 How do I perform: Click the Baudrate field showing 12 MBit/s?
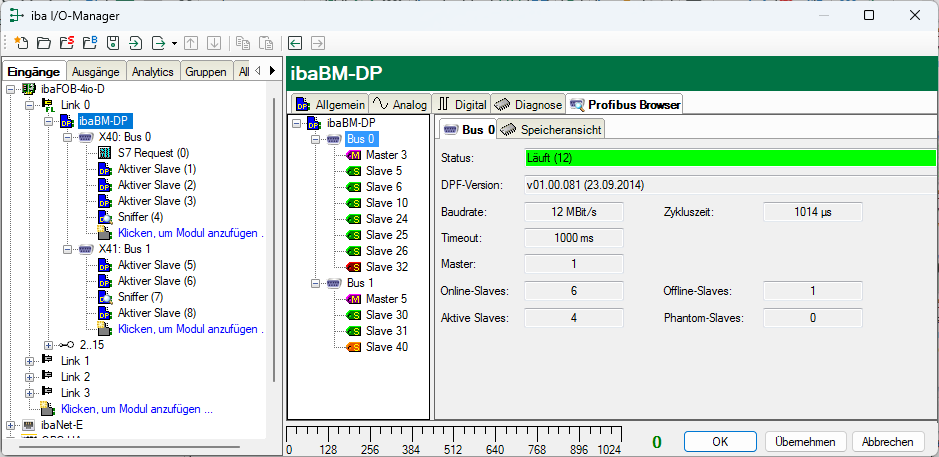pyautogui.click(x=574, y=211)
